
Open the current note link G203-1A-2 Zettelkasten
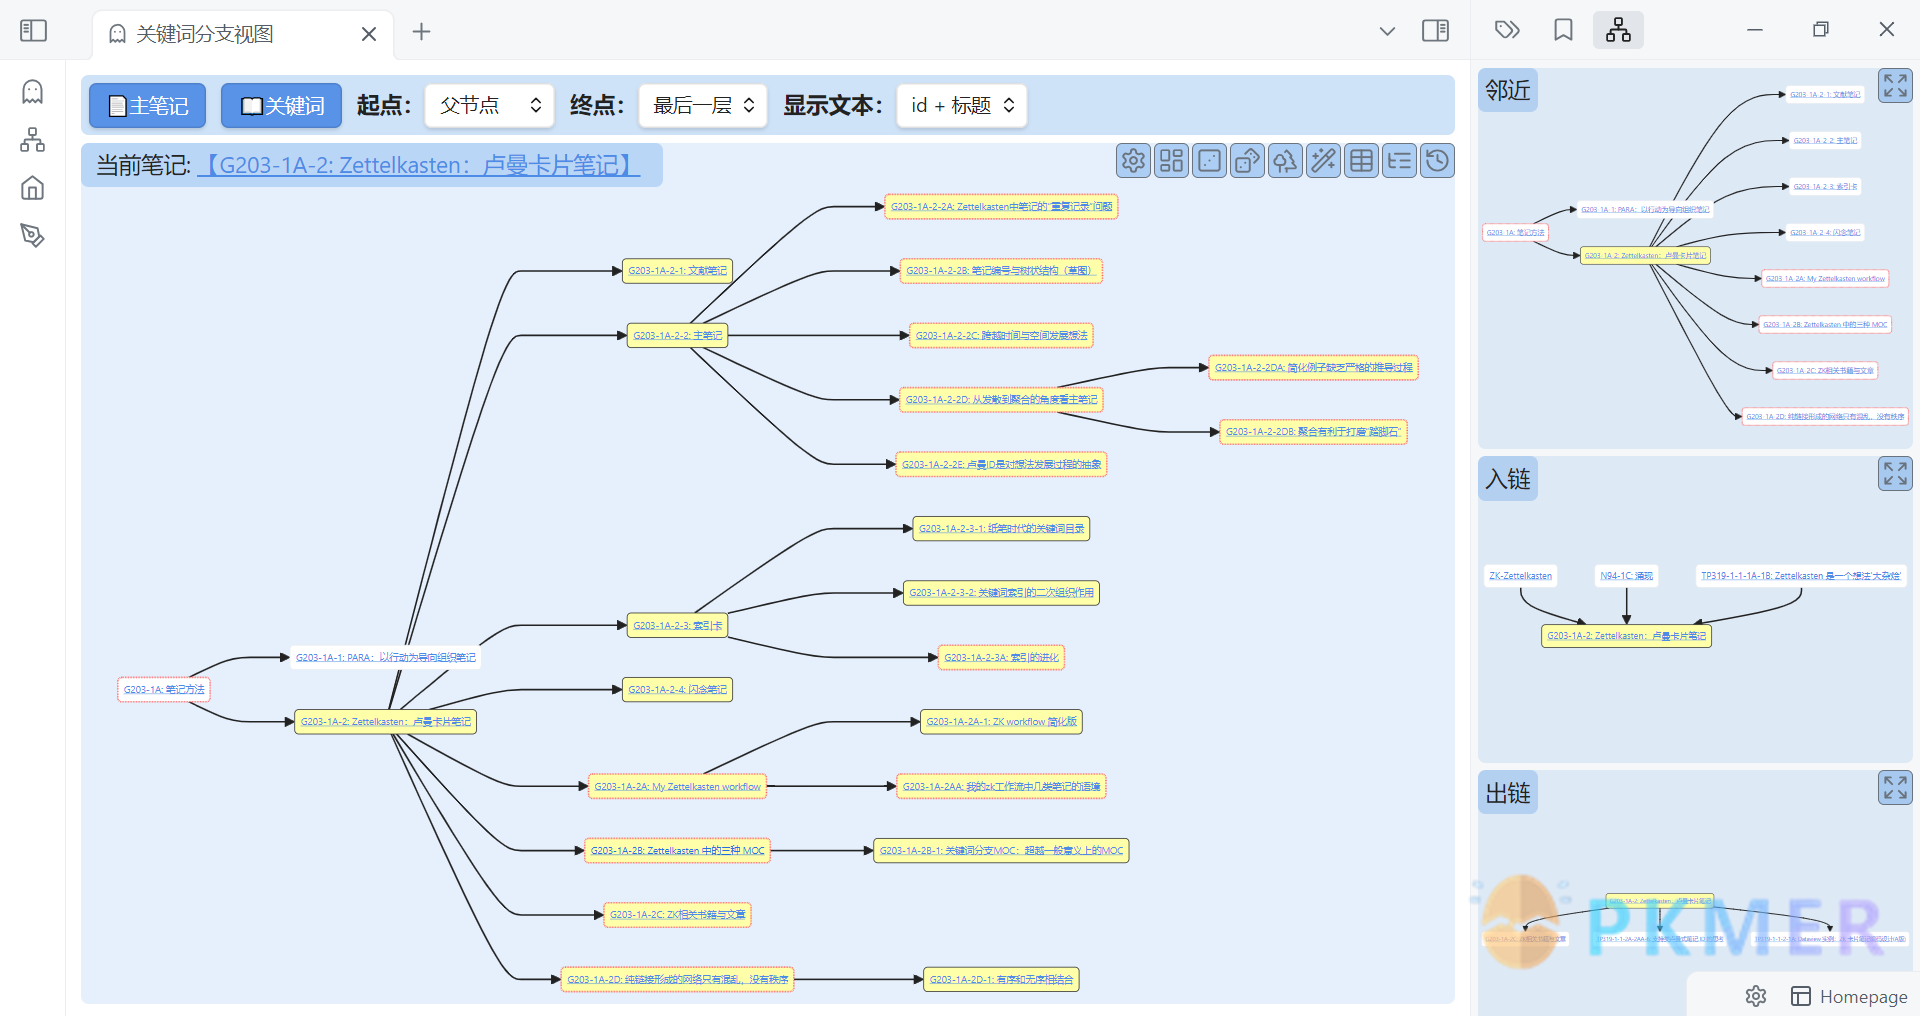[418, 165]
